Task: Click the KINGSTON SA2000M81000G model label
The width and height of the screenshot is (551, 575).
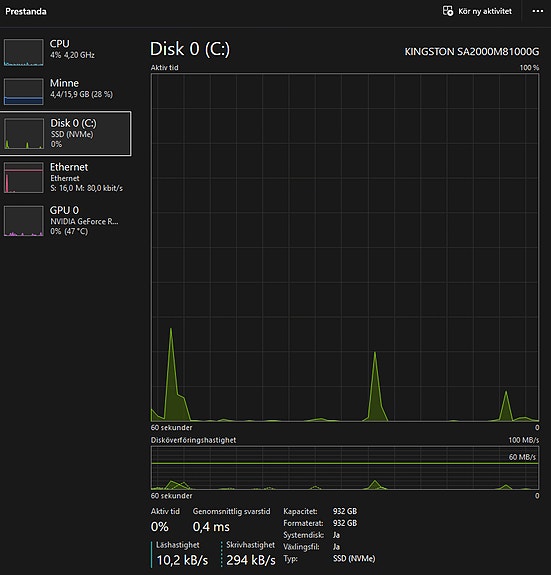Action: pyautogui.click(x=471, y=52)
